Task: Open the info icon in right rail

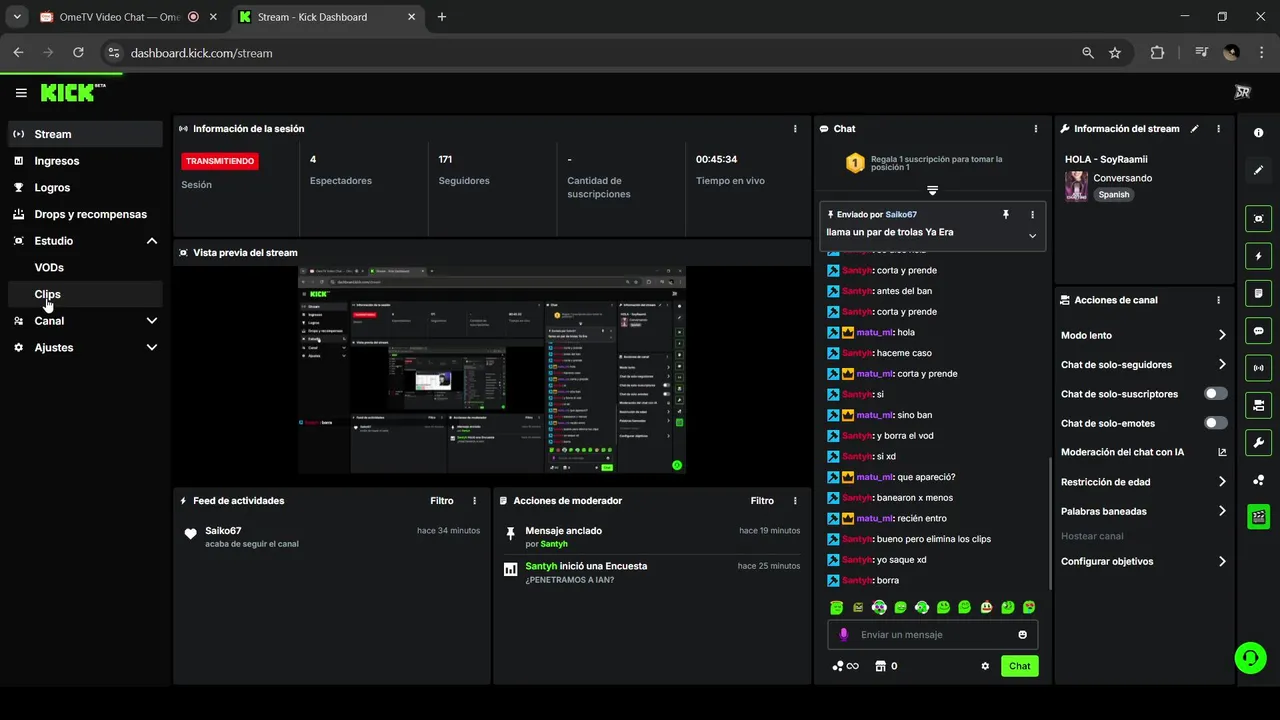Action: tap(1258, 133)
